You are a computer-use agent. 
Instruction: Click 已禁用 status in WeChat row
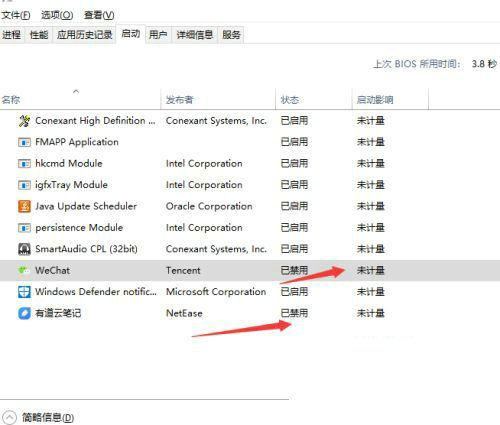pos(294,270)
